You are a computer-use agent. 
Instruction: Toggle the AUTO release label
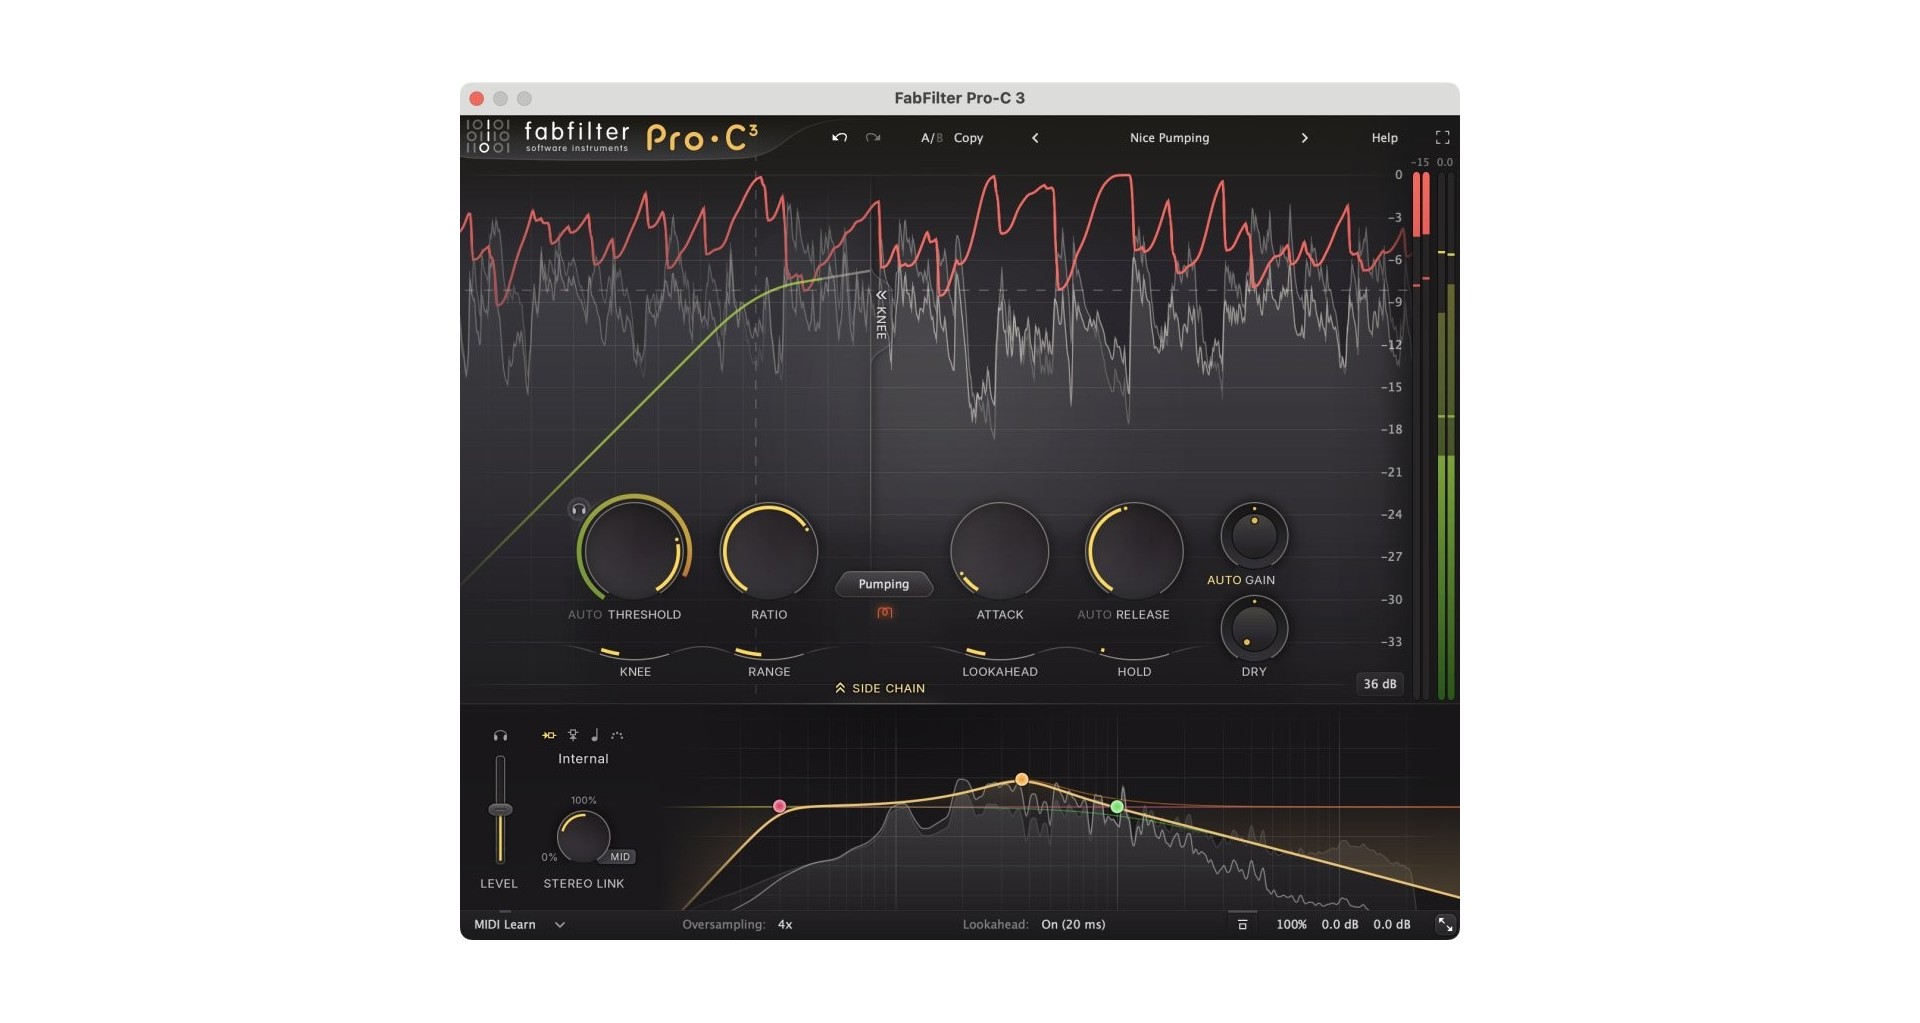point(1093,615)
